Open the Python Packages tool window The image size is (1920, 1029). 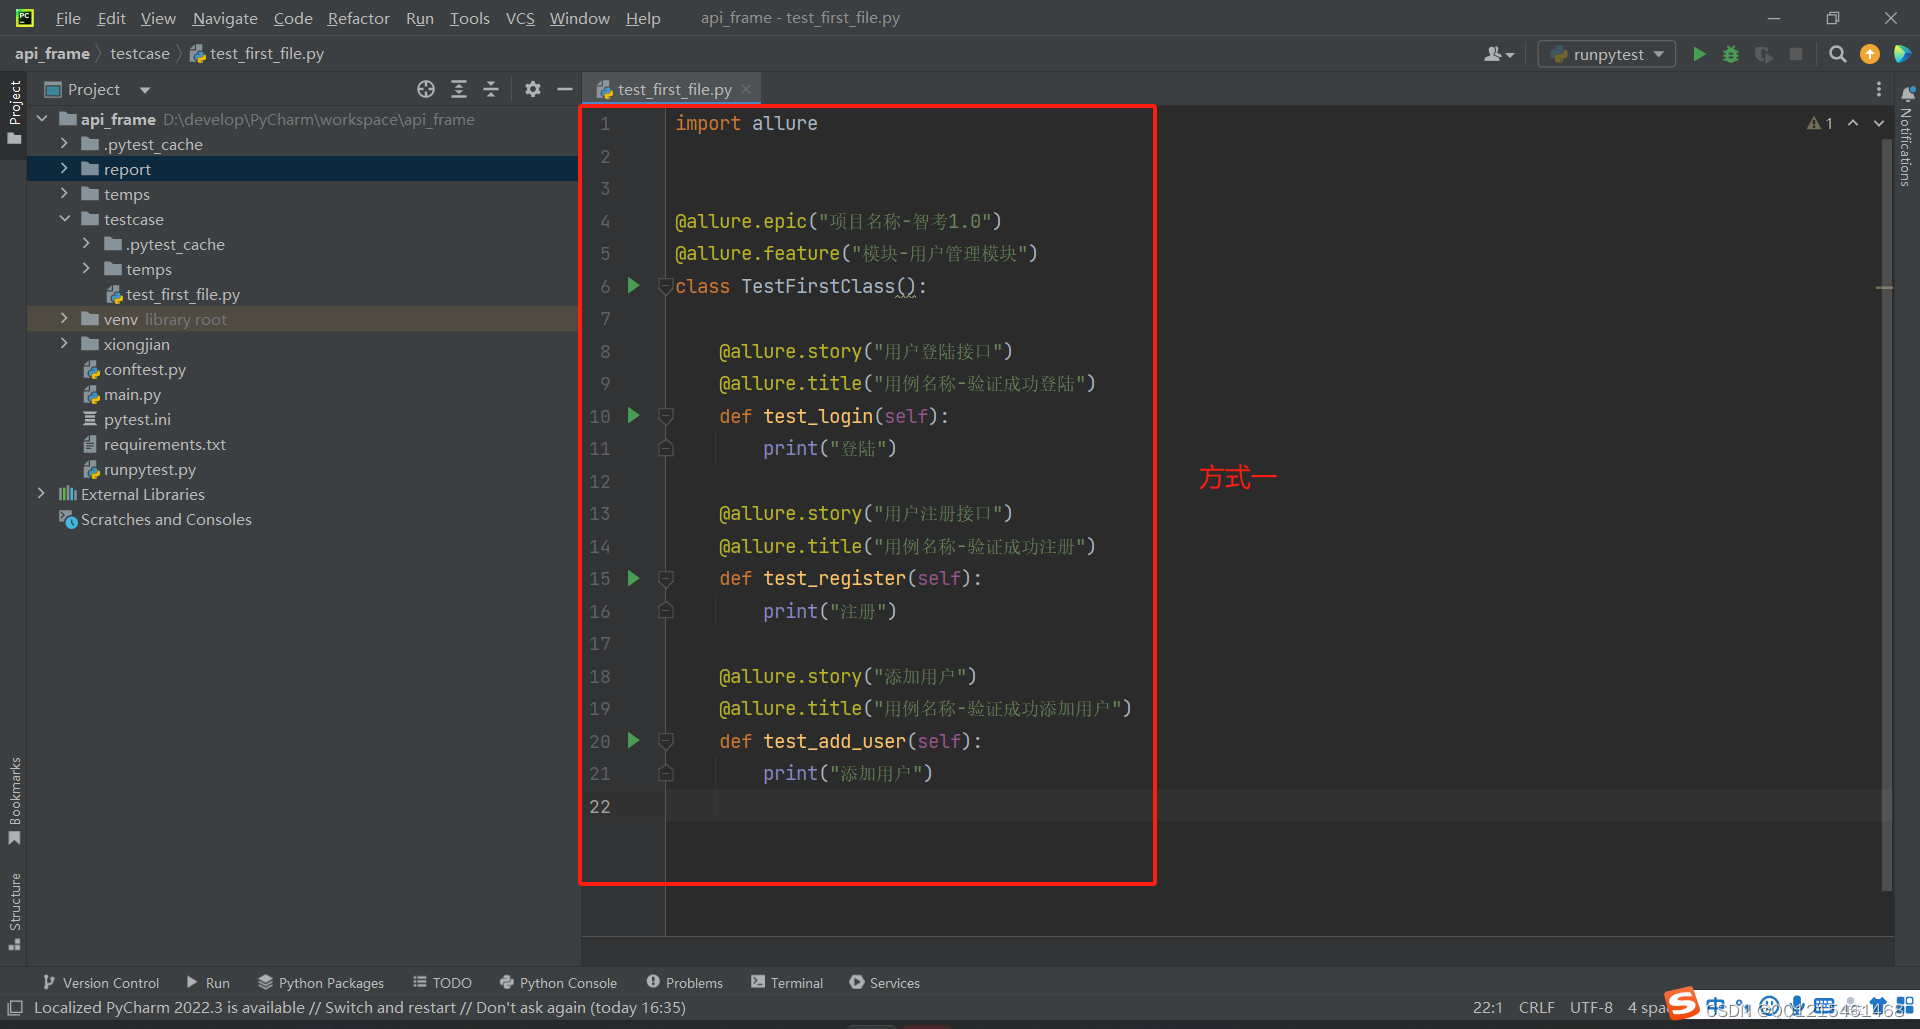point(321,983)
